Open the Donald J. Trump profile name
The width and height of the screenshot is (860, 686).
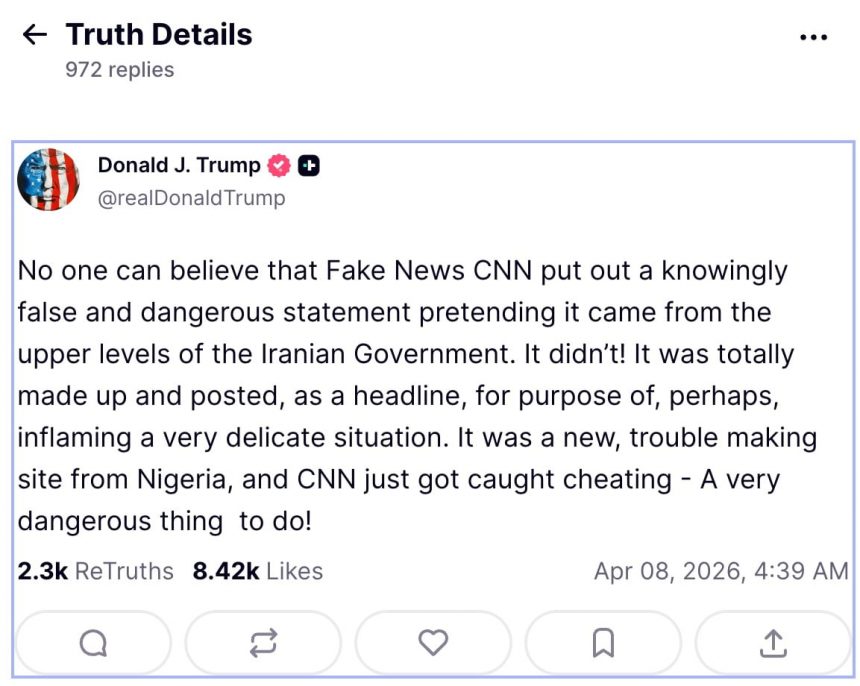(179, 166)
